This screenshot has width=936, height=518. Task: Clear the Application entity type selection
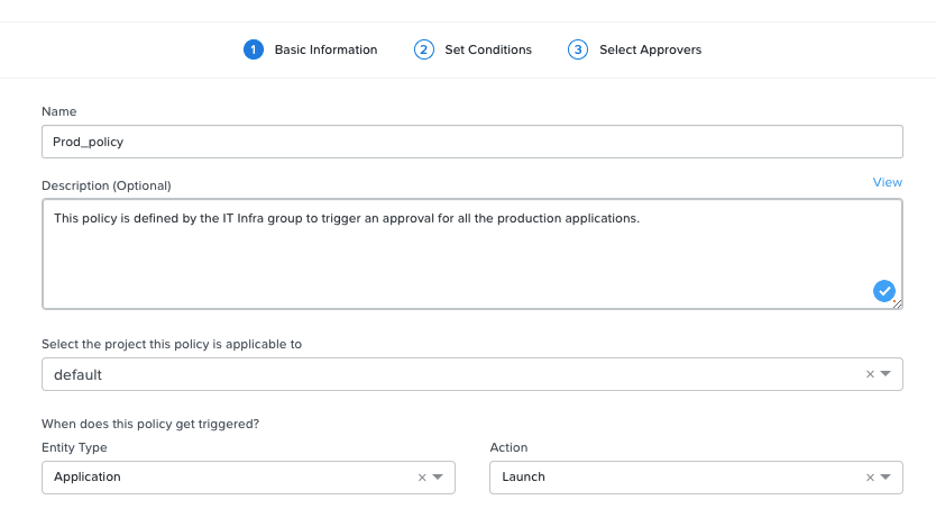click(x=422, y=477)
